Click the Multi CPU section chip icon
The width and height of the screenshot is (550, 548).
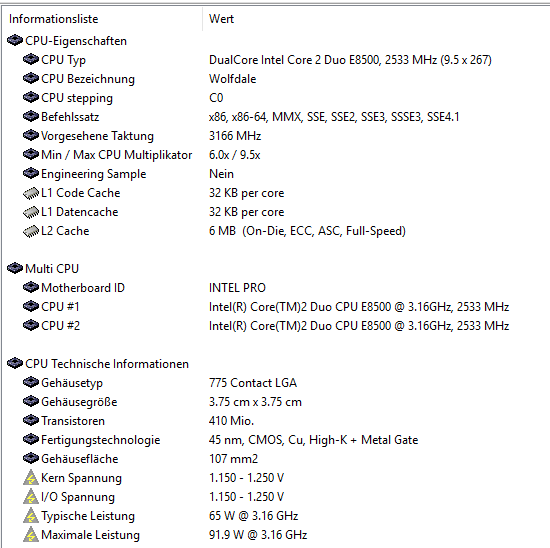[x=15, y=268]
